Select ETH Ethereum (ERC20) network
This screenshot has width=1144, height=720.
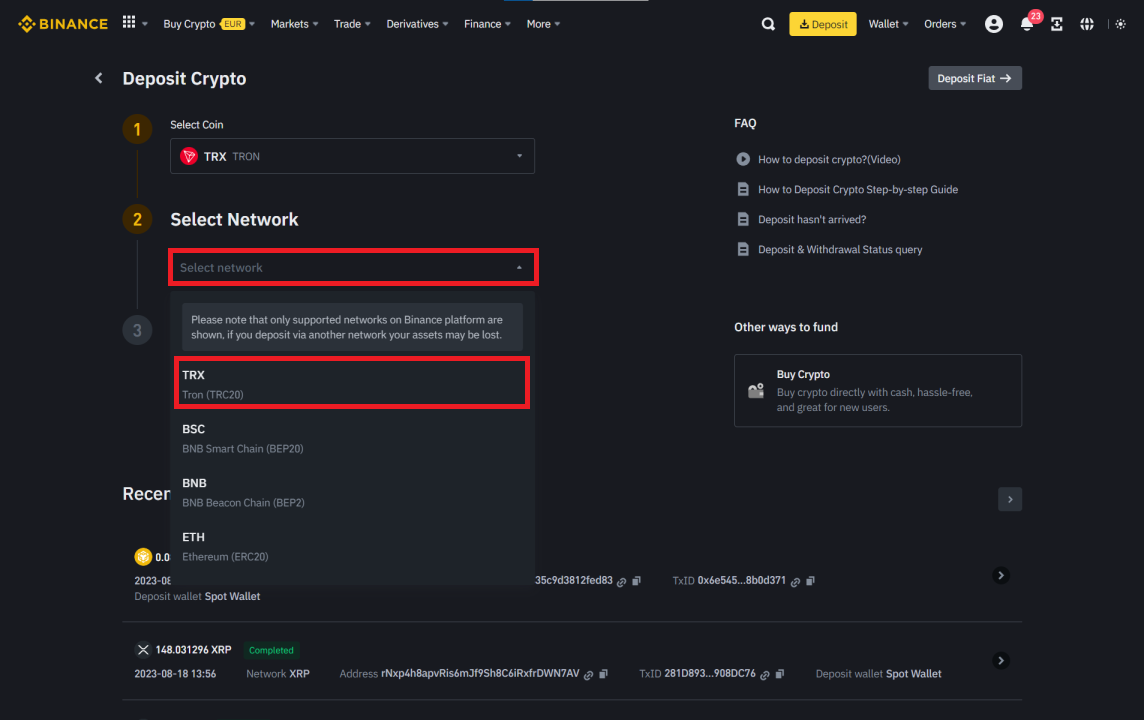pos(352,546)
